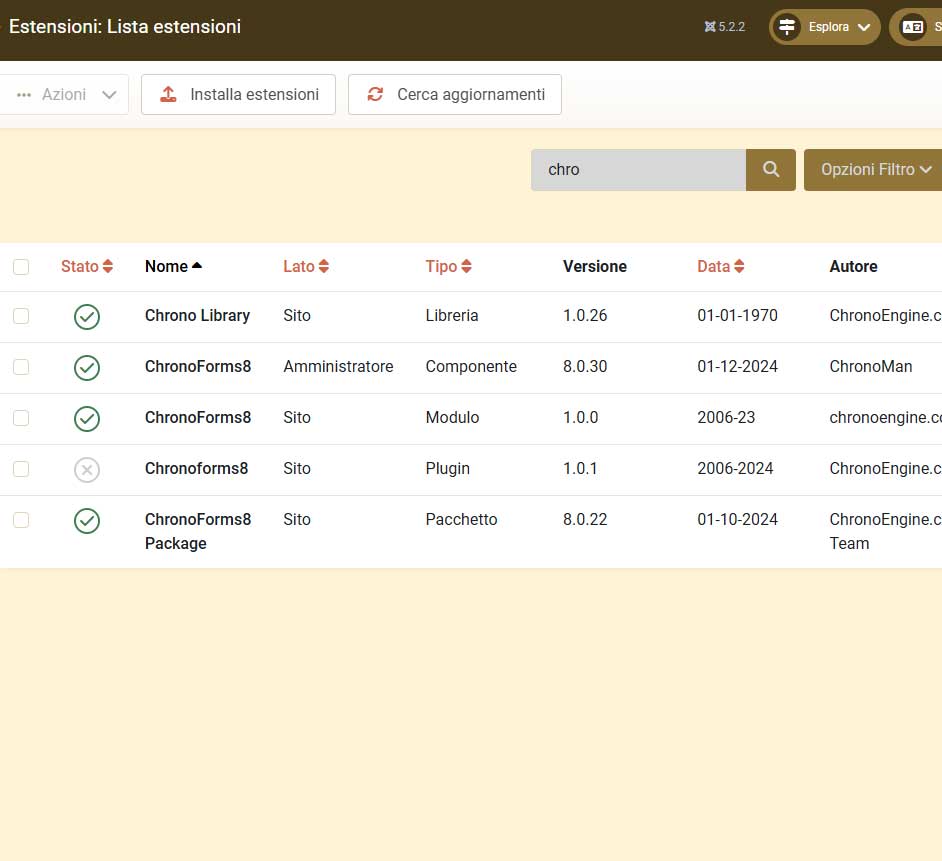Click the Joomla version 5.2.2 icon
942x861 pixels.
710,27
